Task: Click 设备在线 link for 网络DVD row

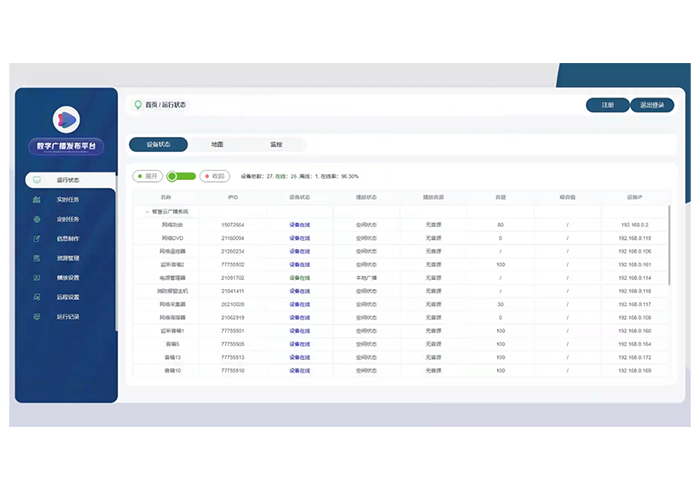Action: [300, 238]
